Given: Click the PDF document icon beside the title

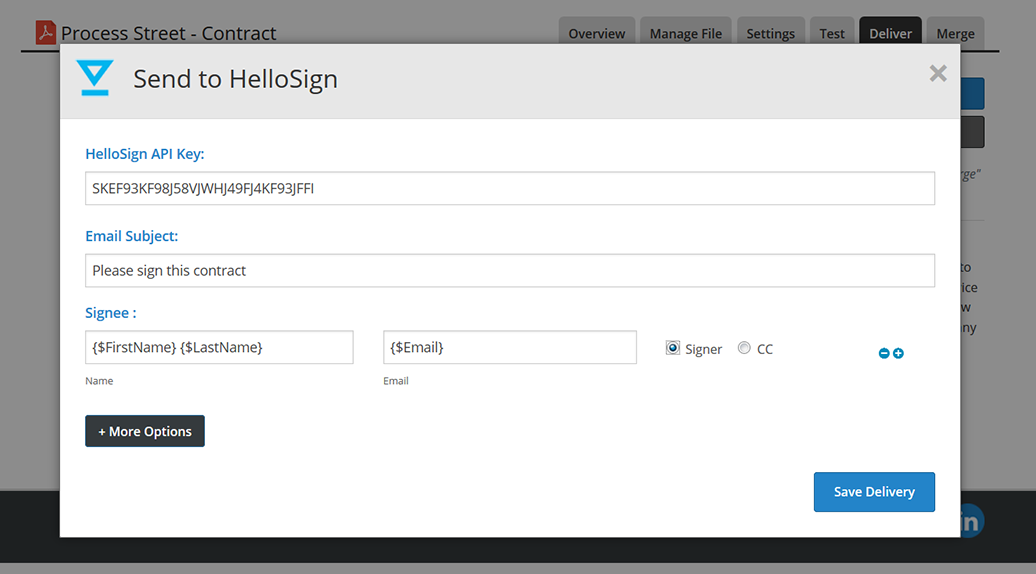Looking at the screenshot, I should (46, 33).
